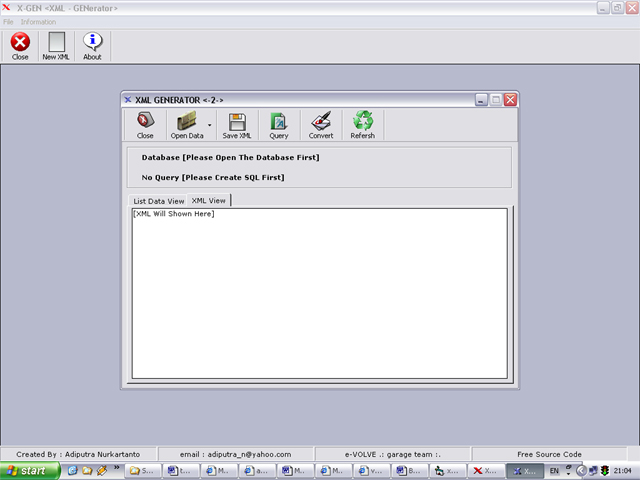This screenshot has width=640, height=480.
Task: Refresh the view with the recycle icon
Action: point(362,124)
